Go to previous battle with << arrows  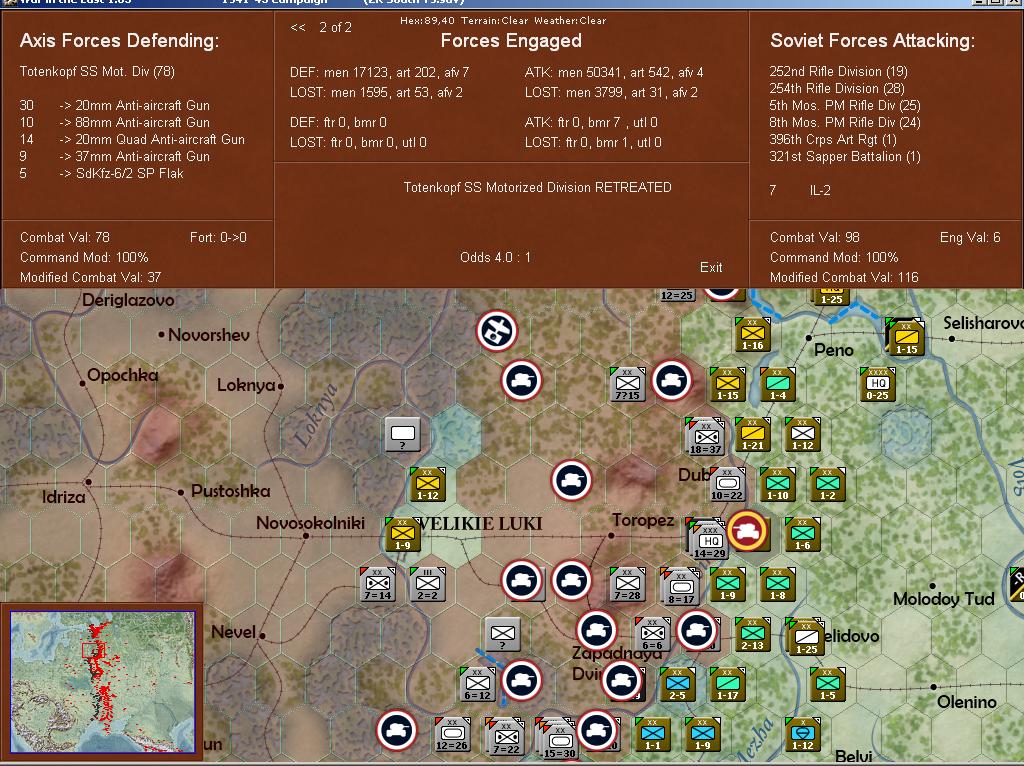(298, 27)
